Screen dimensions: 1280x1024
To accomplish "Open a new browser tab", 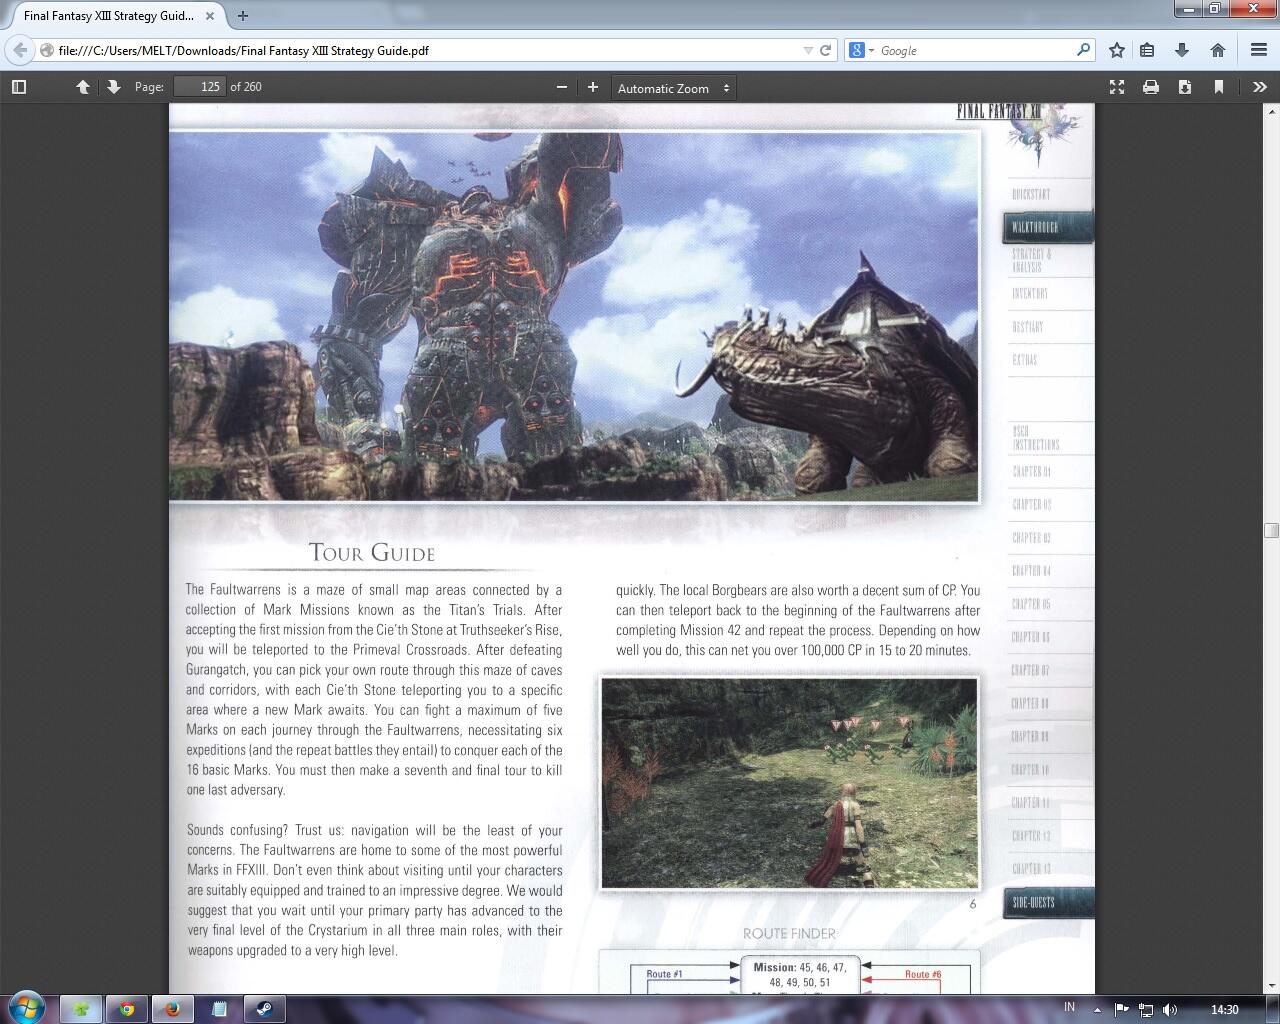I will [x=243, y=16].
